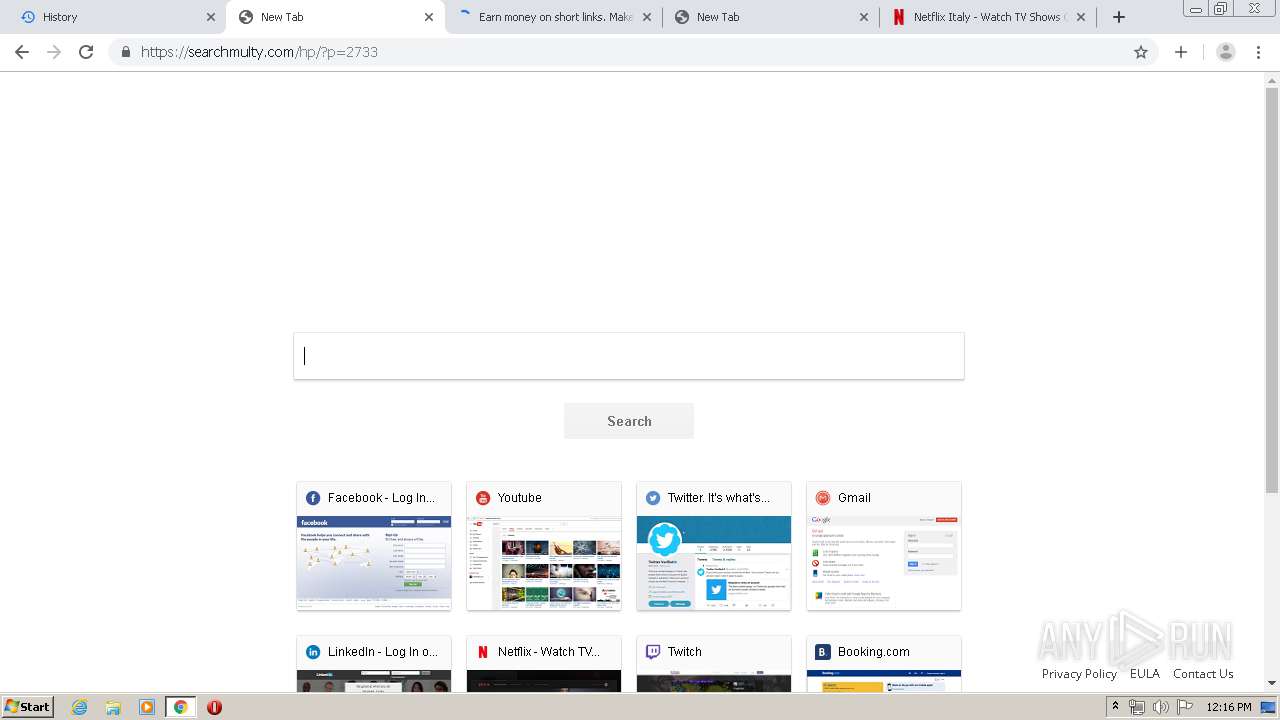
Task: Click the plus icon beside the bookmark star
Action: click(x=1181, y=52)
